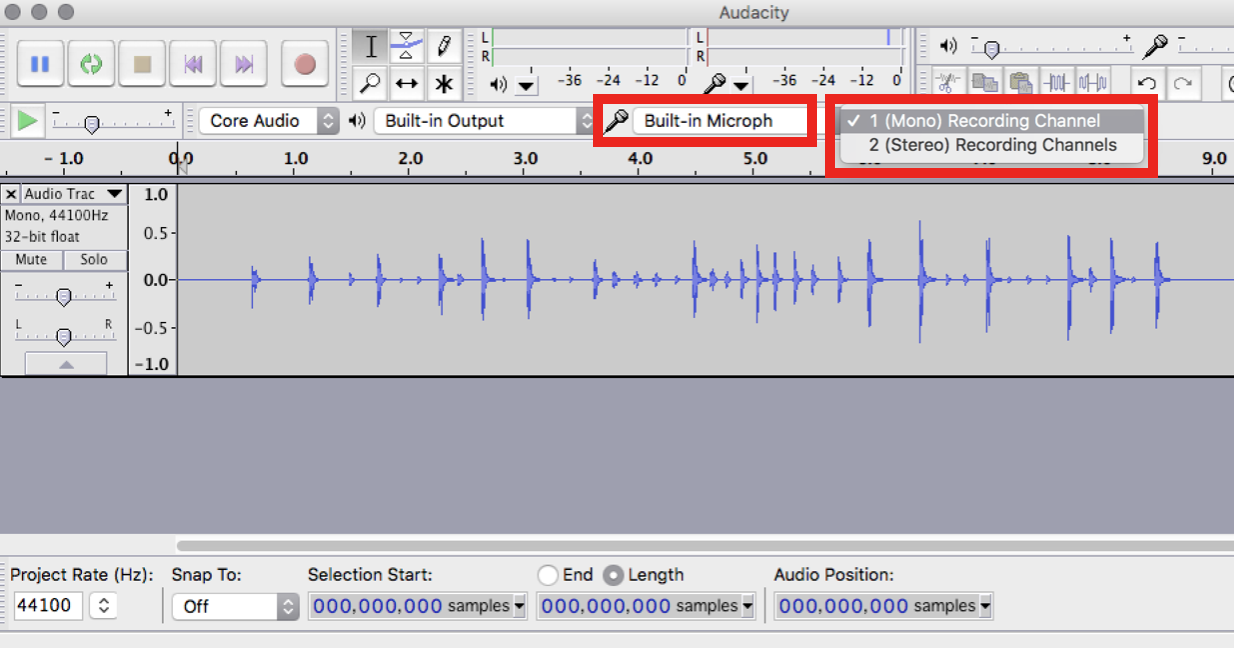1234x648 pixels.
Task: Click the waveform in Audio Track
Action: pos(705,280)
